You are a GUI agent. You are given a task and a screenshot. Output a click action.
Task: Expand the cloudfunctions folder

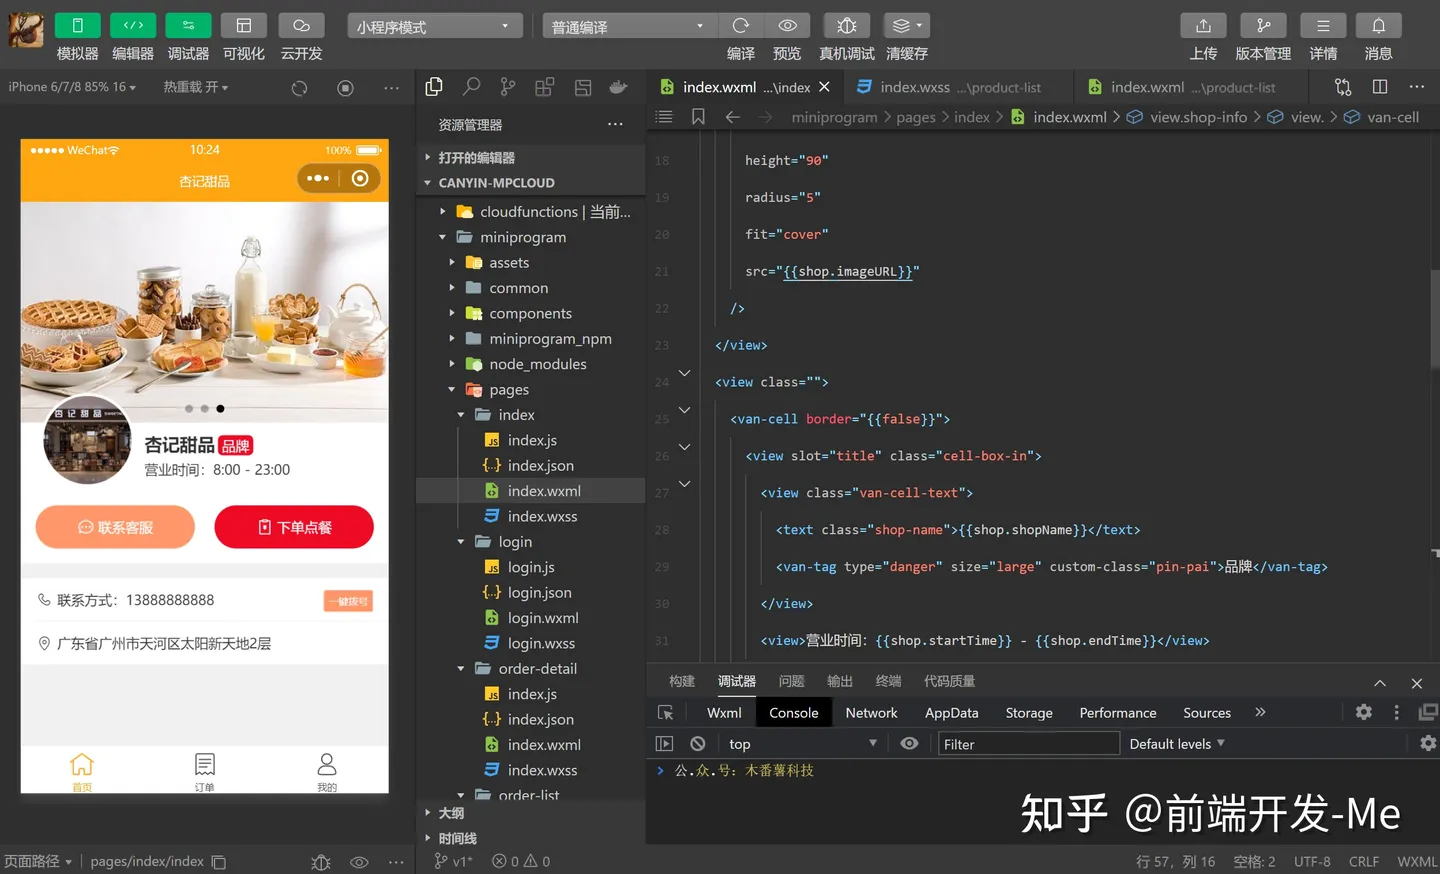tap(531, 212)
